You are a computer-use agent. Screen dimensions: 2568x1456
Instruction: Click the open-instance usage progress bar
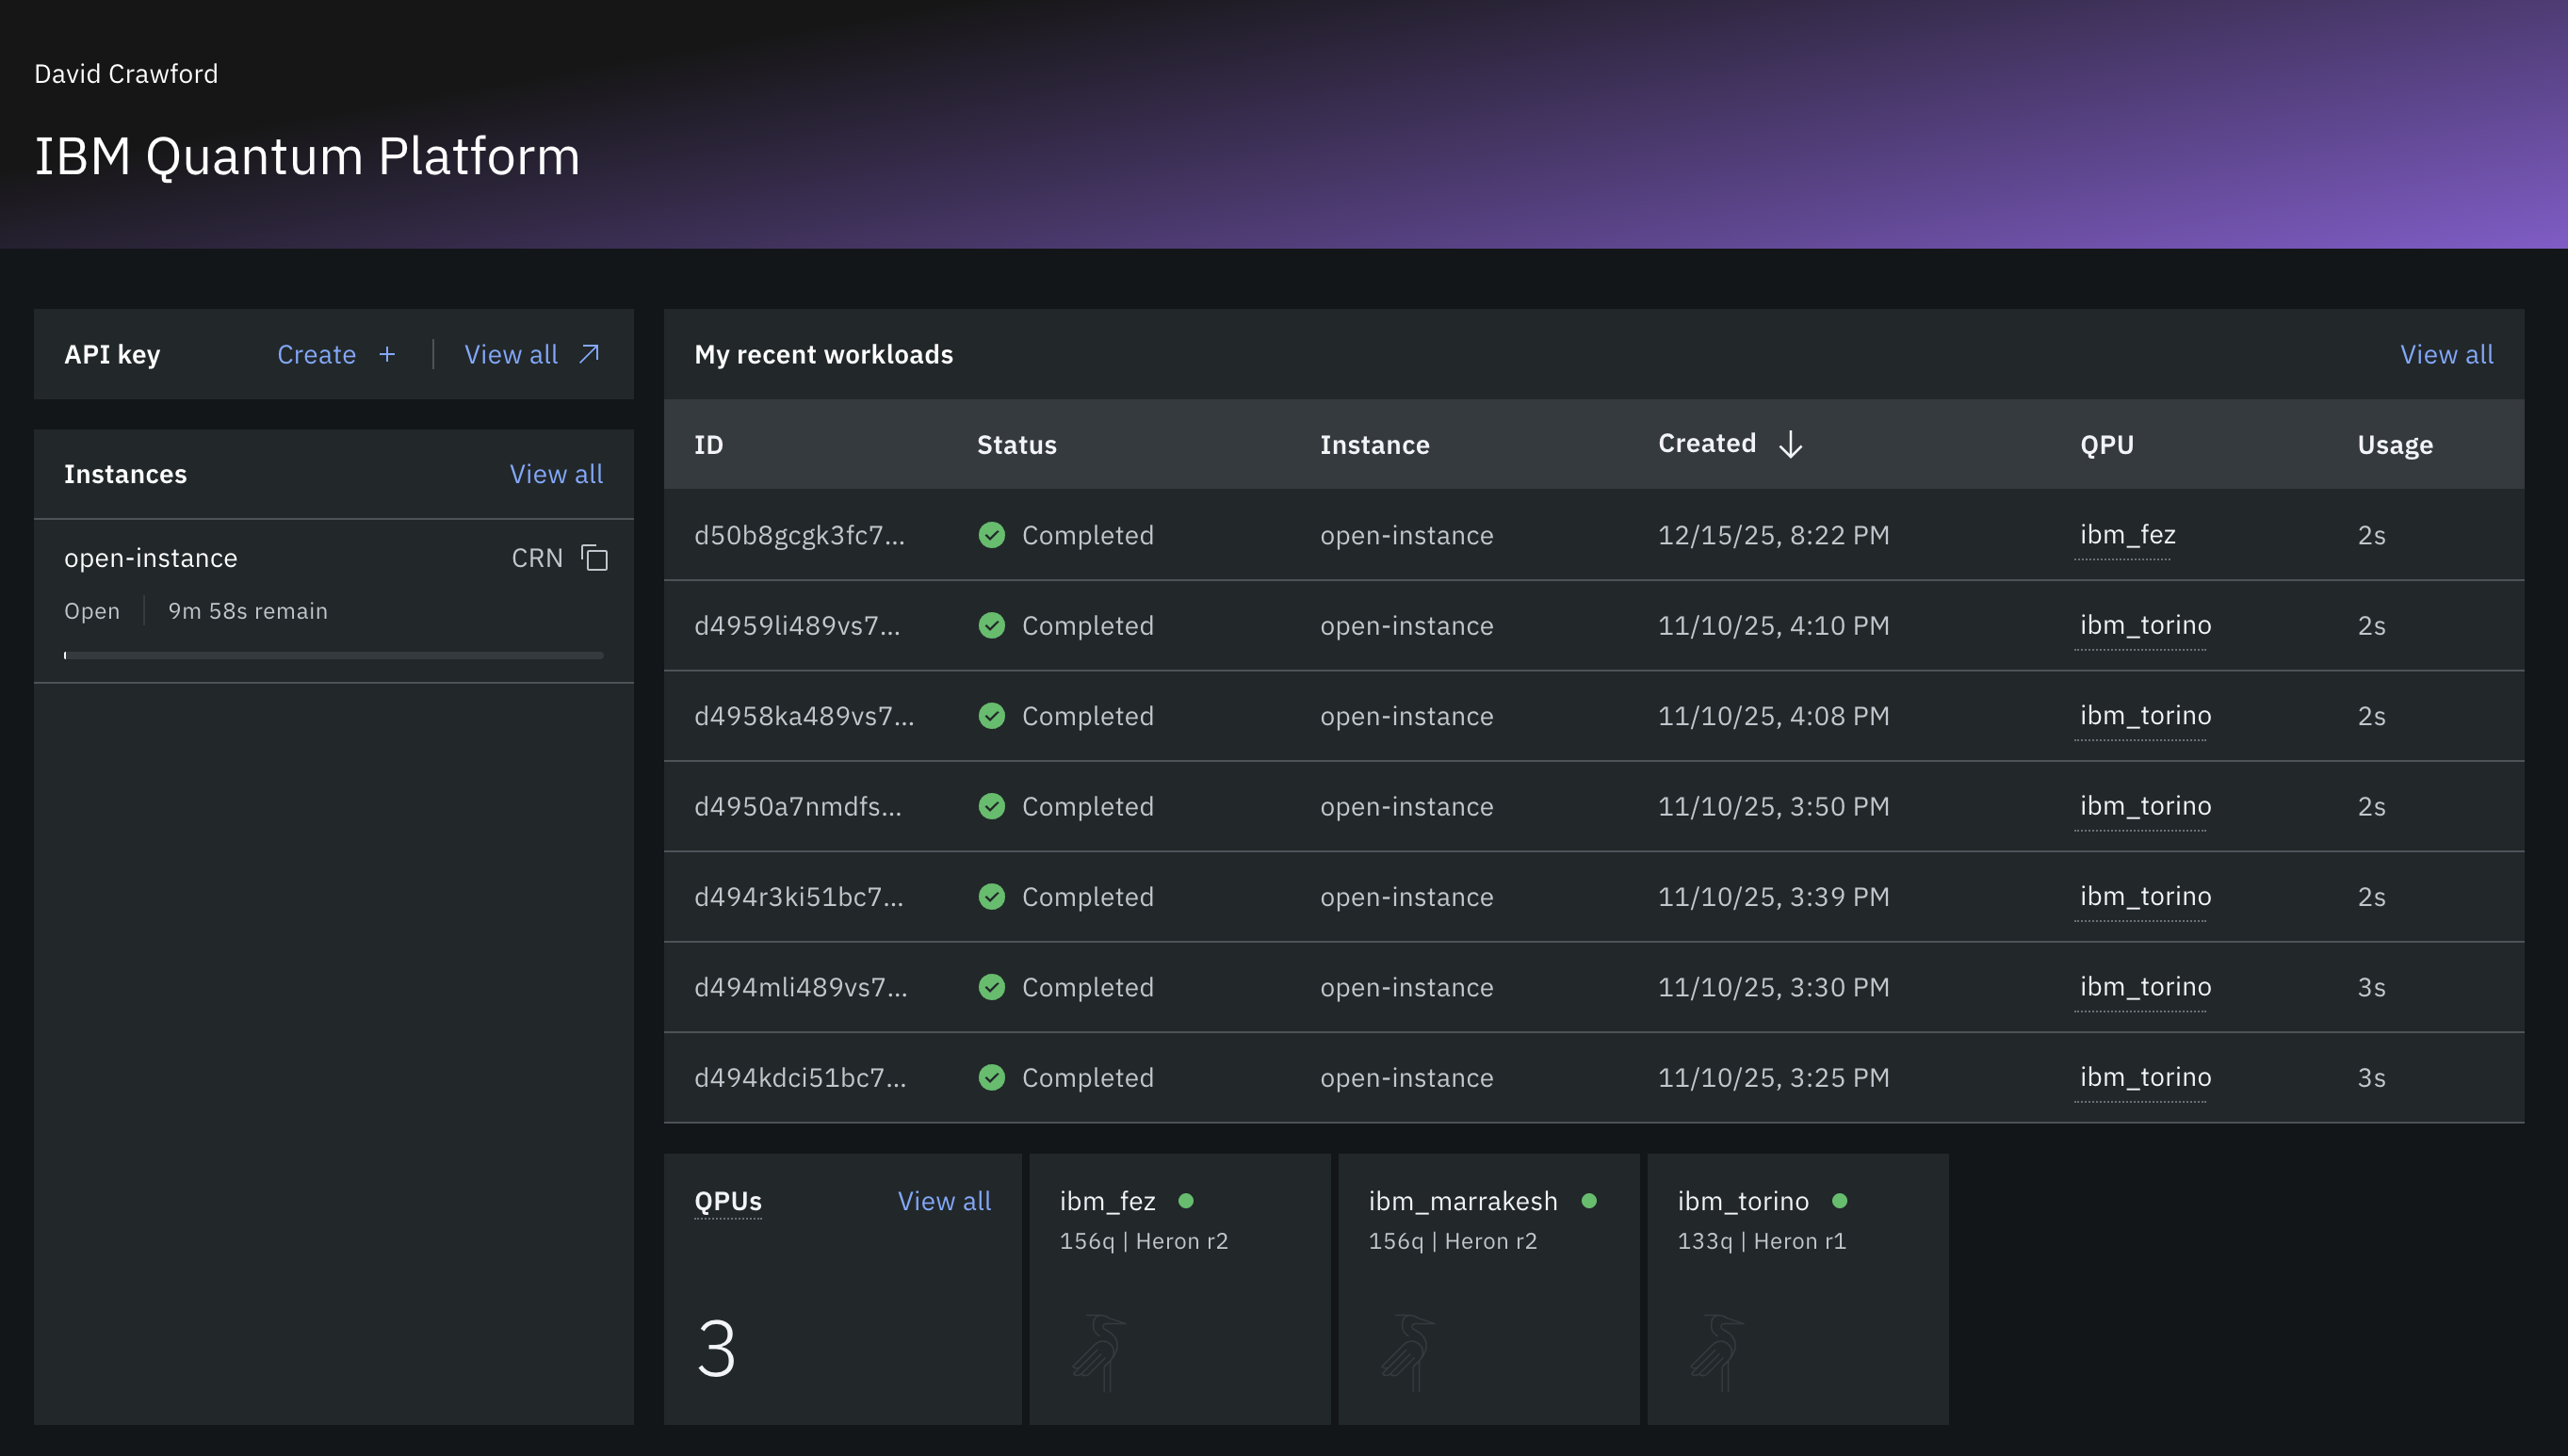333,656
